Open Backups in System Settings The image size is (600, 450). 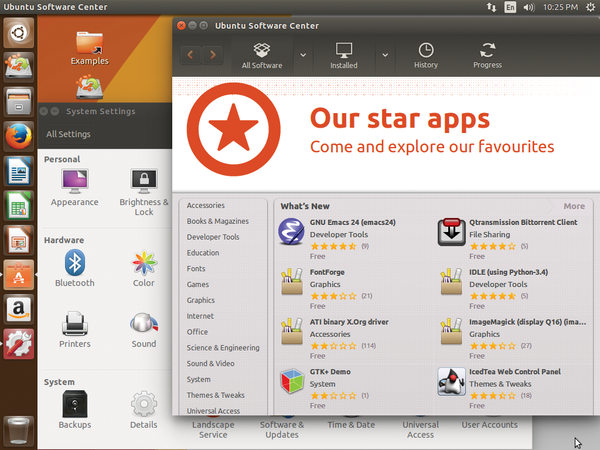coord(75,409)
